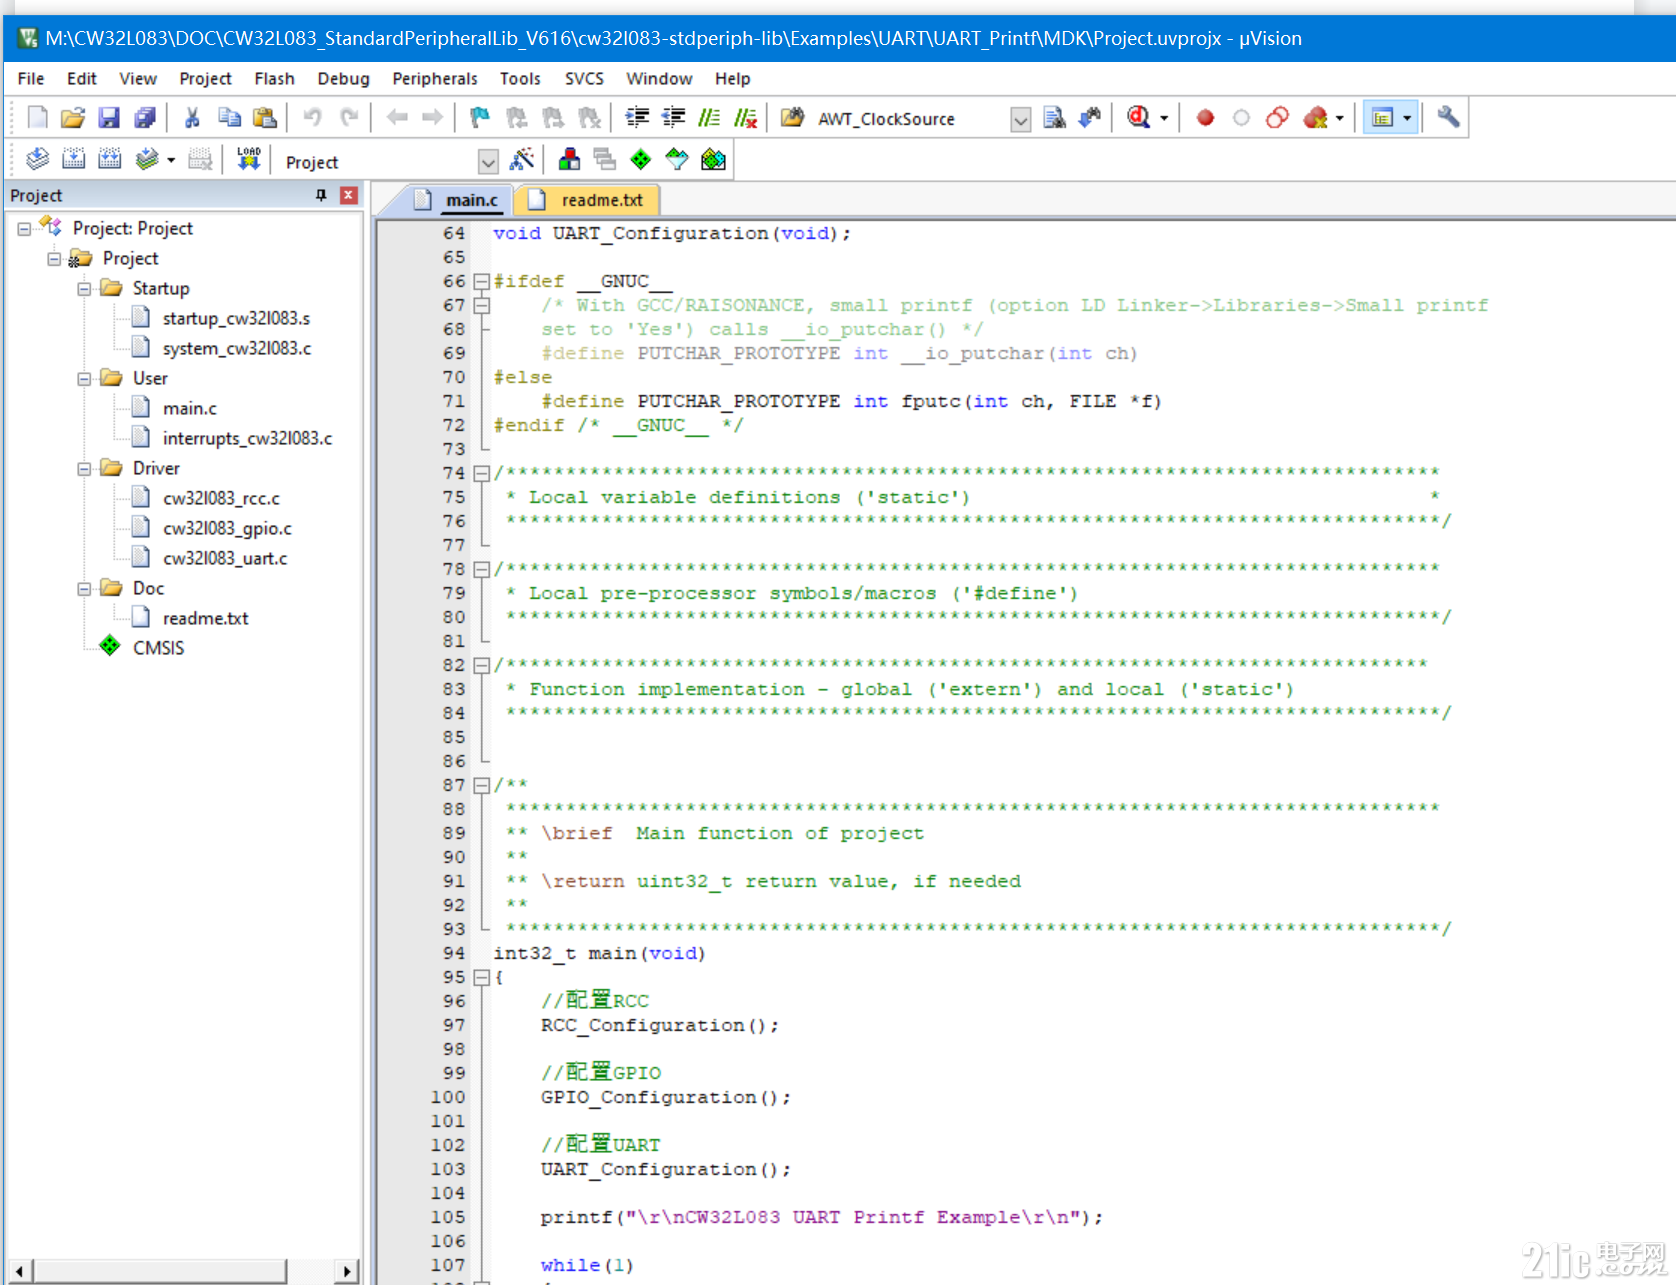Viewport: 1676px width, 1285px height.
Task: Download code to flash LOAD icon
Action: click(248, 159)
